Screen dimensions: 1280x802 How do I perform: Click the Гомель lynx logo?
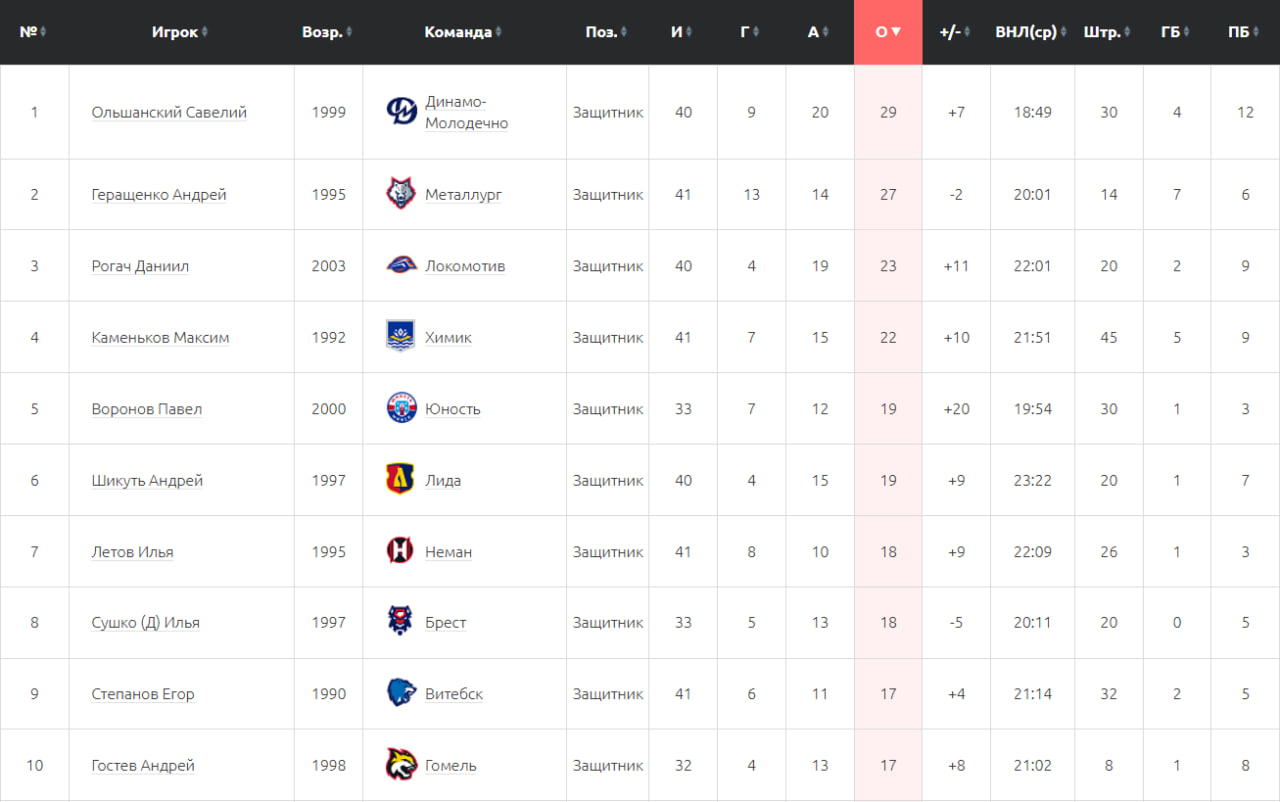tap(401, 765)
